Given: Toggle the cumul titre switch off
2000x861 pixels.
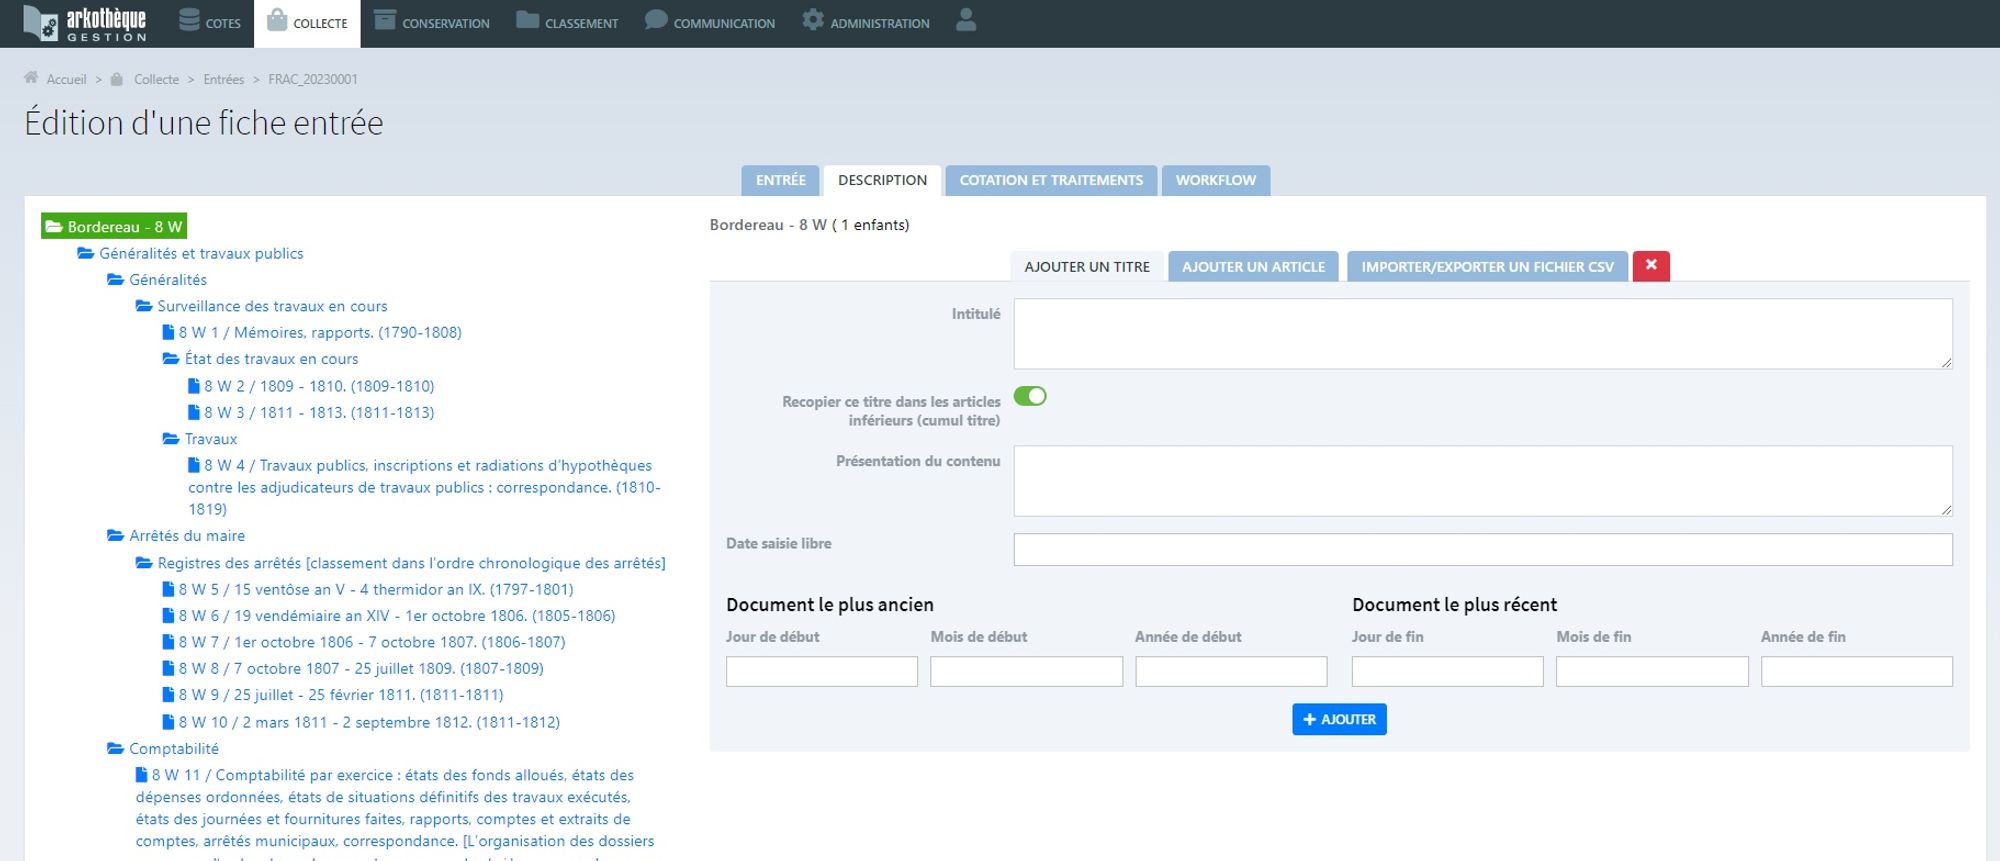Looking at the screenshot, I should 1030,397.
